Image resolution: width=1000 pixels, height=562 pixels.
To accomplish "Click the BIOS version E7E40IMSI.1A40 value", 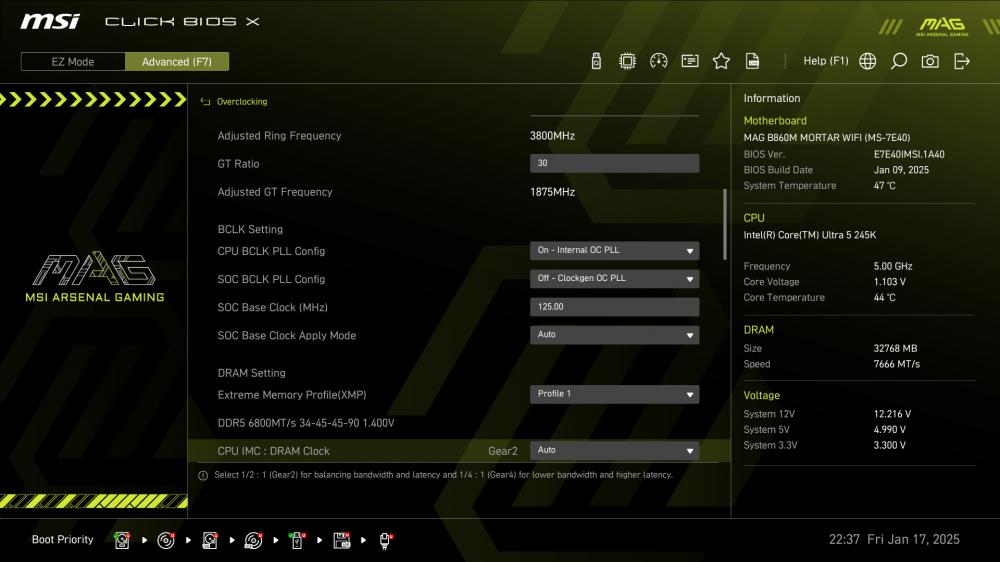I will coord(909,154).
